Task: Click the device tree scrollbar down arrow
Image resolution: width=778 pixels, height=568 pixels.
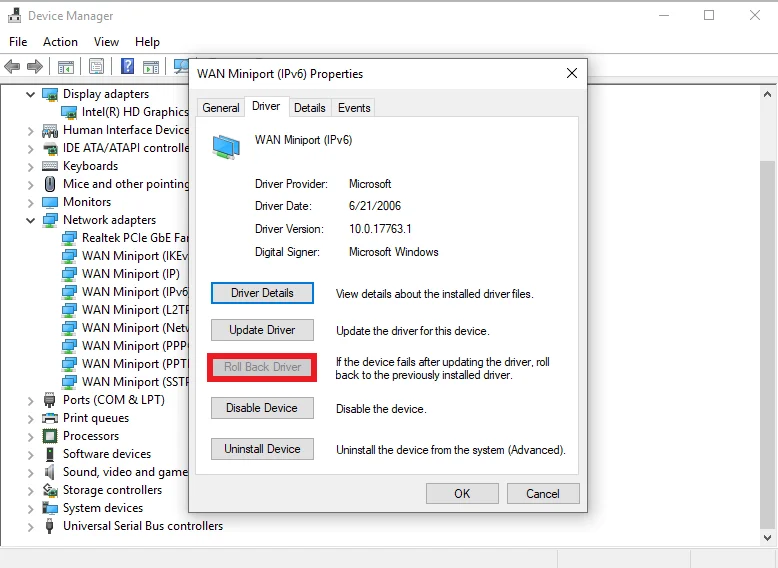Action: click(x=767, y=537)
